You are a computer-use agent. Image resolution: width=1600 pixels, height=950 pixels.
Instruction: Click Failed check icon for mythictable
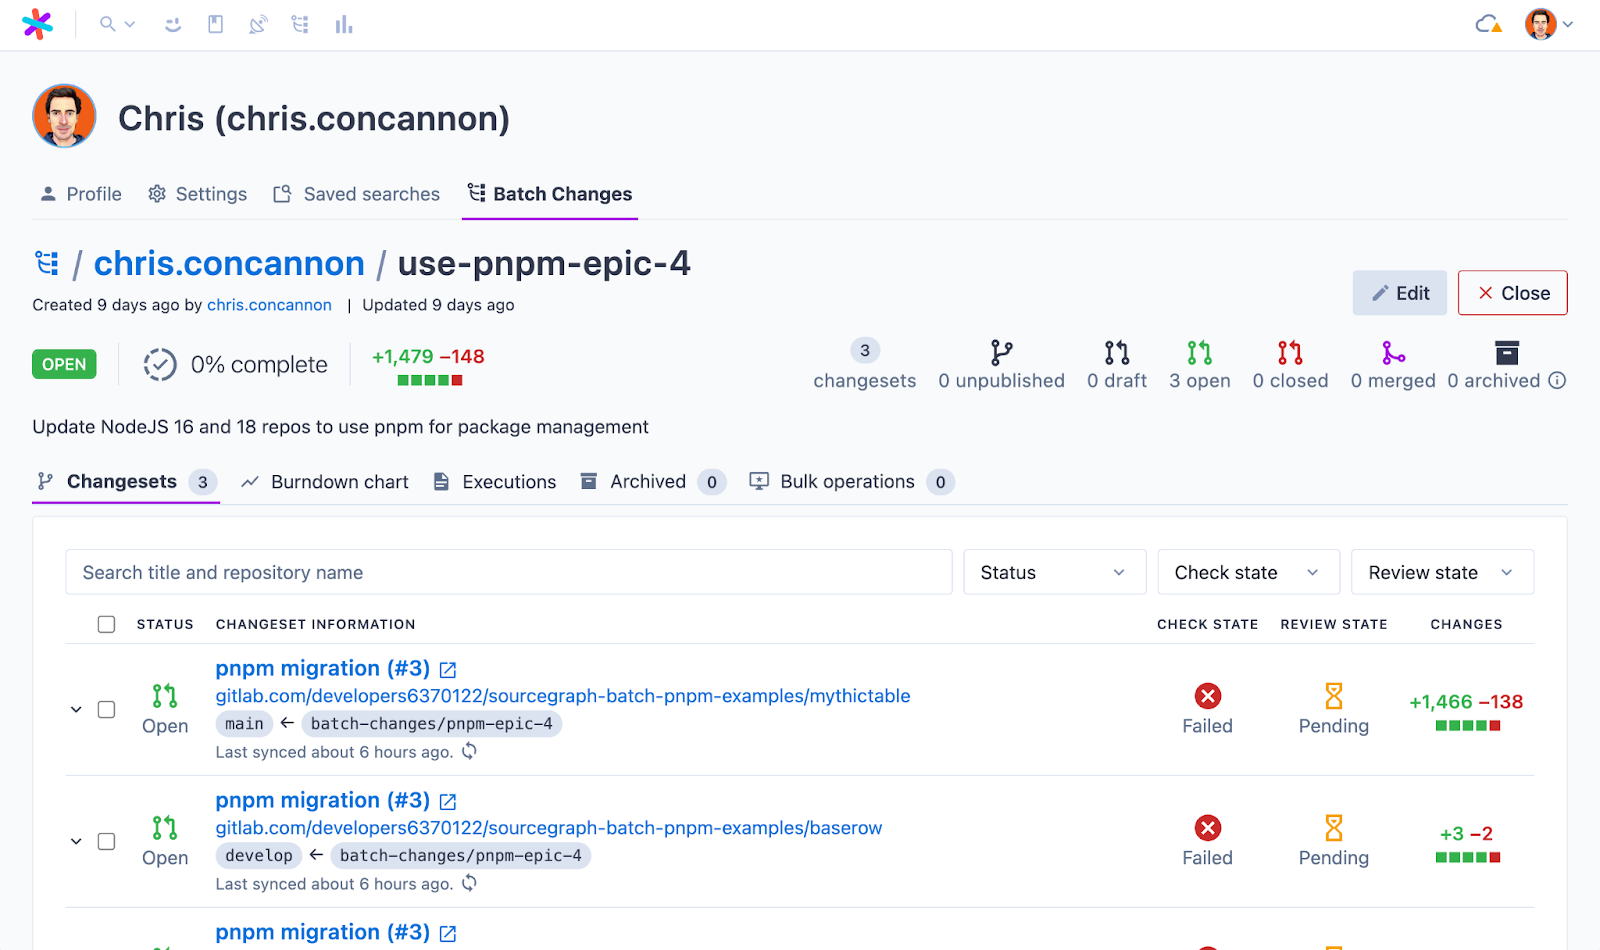(x=1208, y=696)
